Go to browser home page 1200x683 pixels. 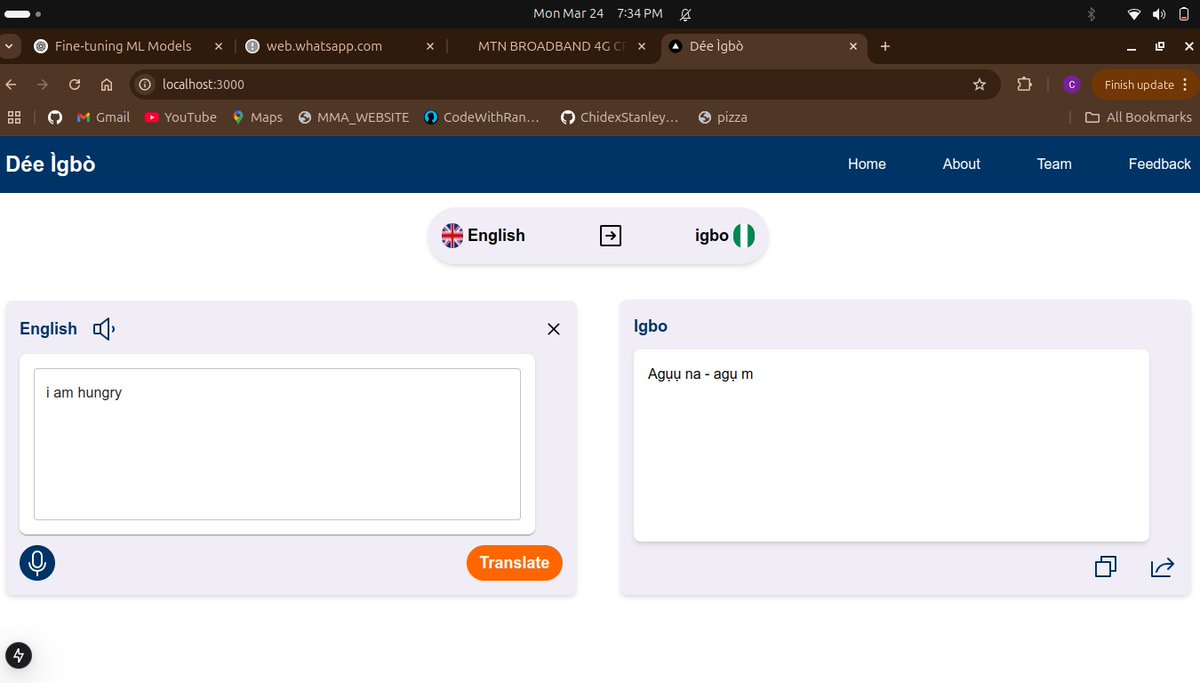pos(106,85)
